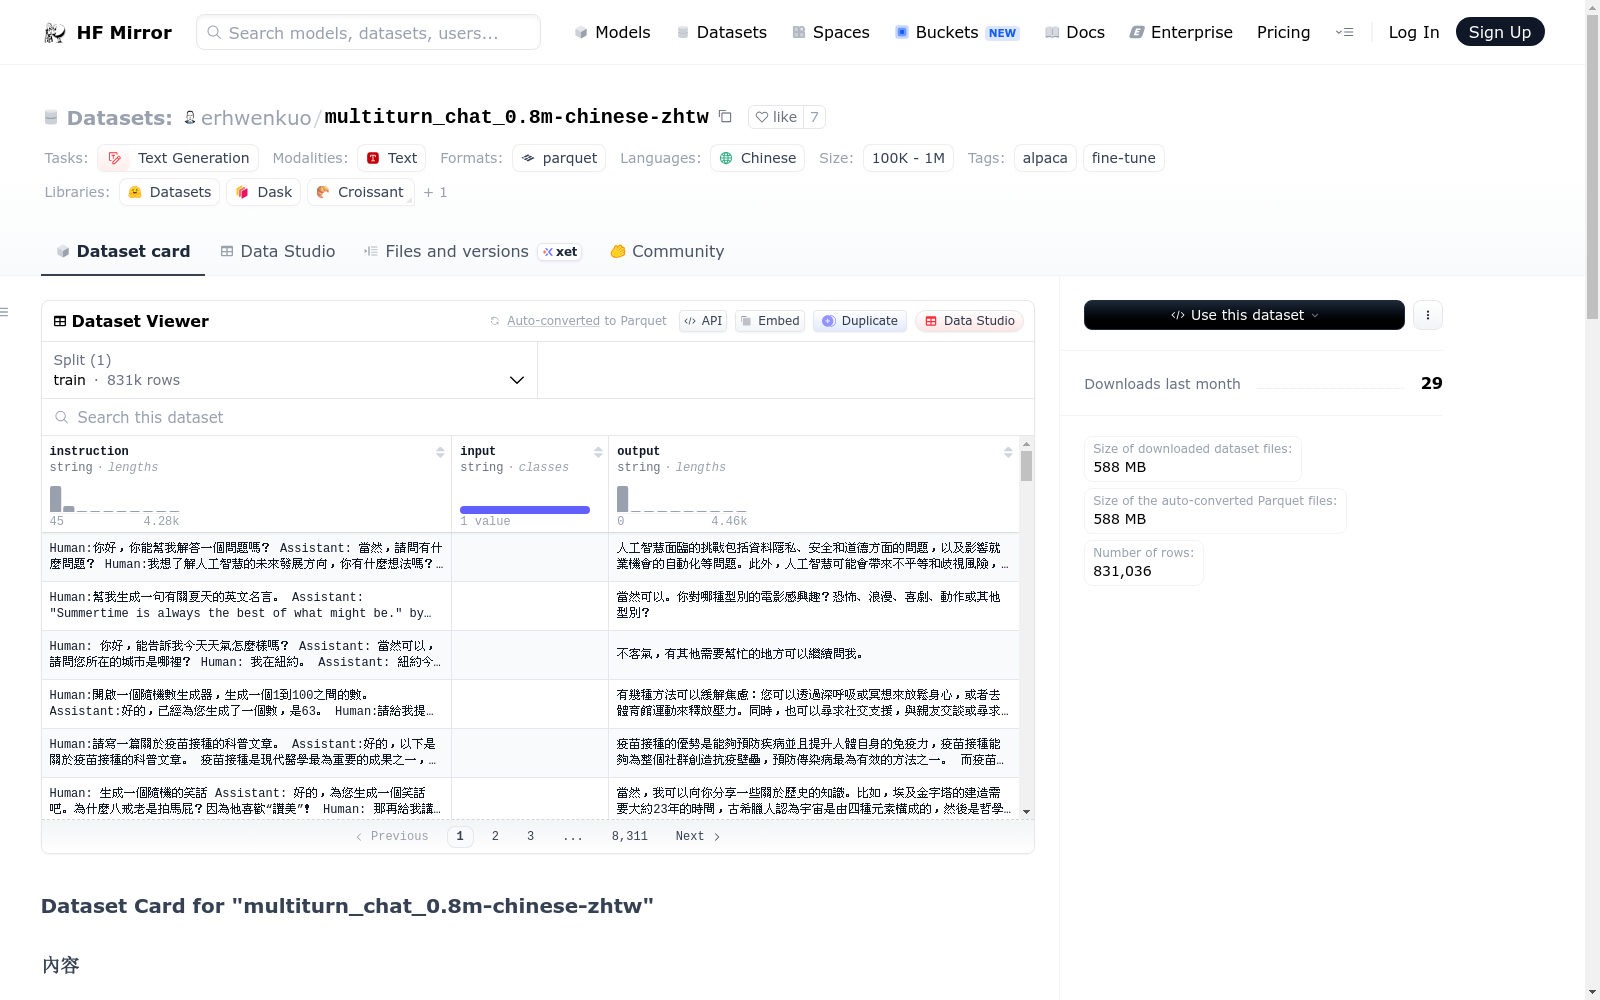The width and height of the screenshot is (1600, 1000).
Task: Click the erhwenkuo author link
Action: pyautogui.click(x=256, y=118)
